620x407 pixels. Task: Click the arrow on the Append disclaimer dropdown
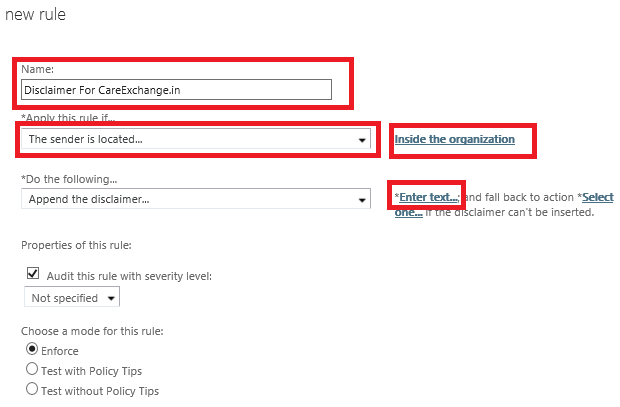click(x=361, y=200)
